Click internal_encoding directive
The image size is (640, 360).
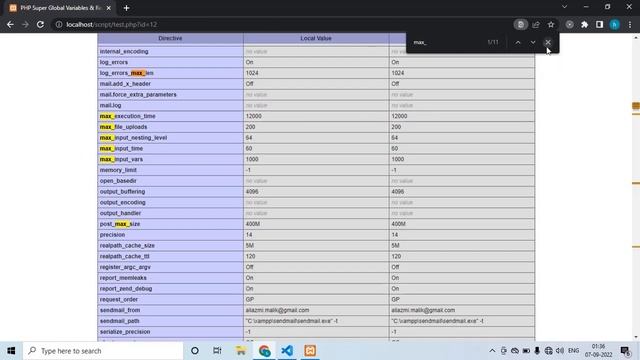tap(124, 51)
